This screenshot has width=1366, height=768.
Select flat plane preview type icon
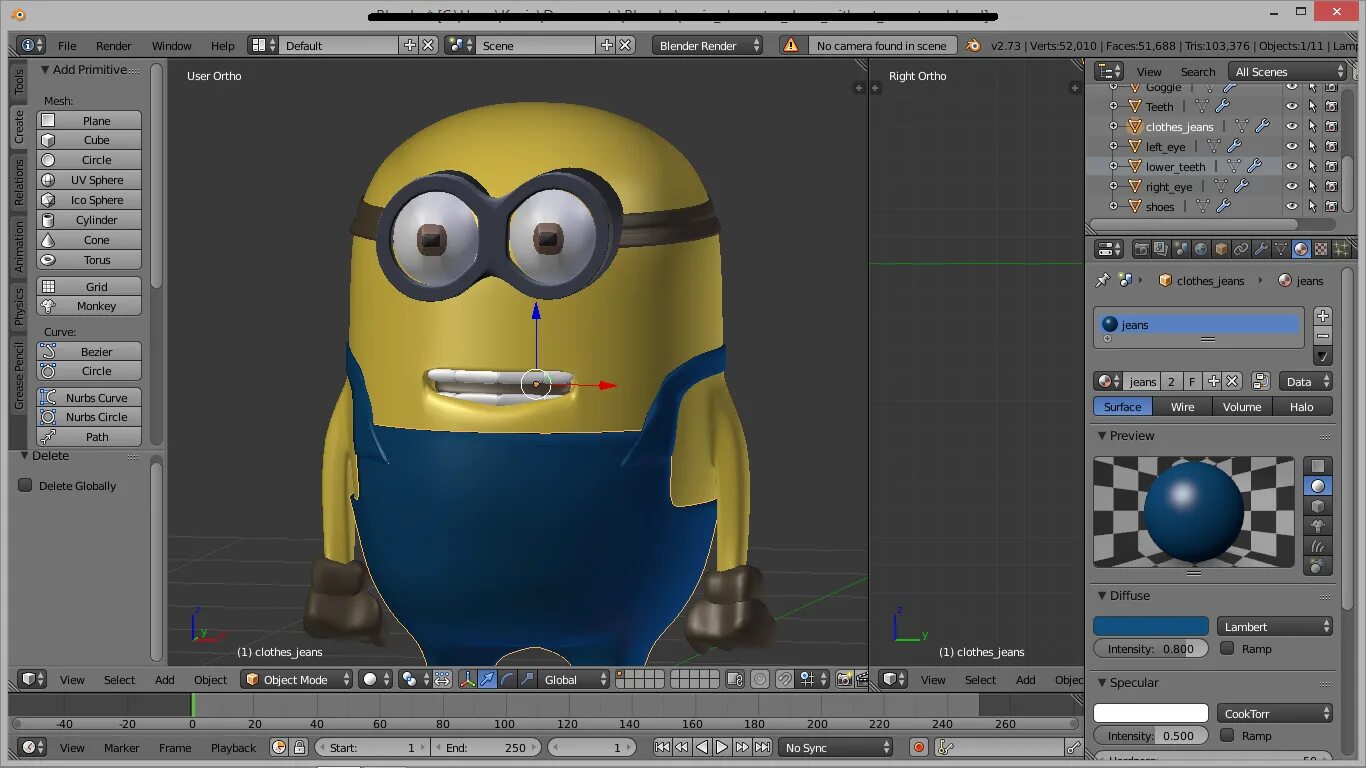(x=1318, y=466)
